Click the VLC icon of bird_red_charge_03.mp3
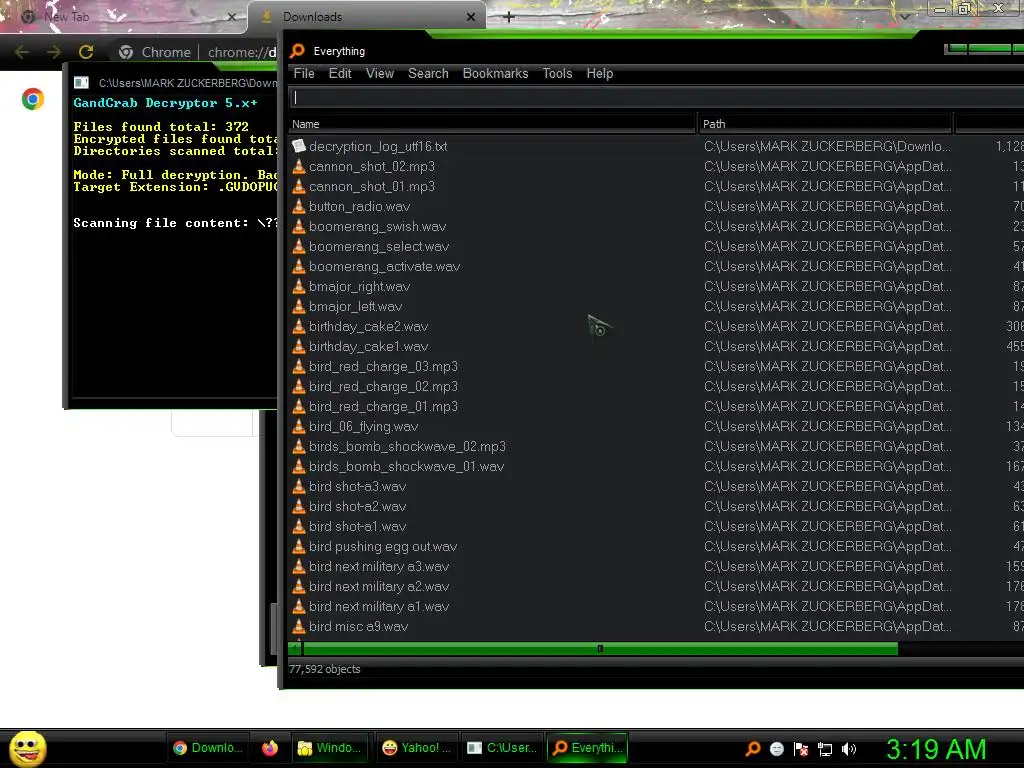 (x=298, y=366)
